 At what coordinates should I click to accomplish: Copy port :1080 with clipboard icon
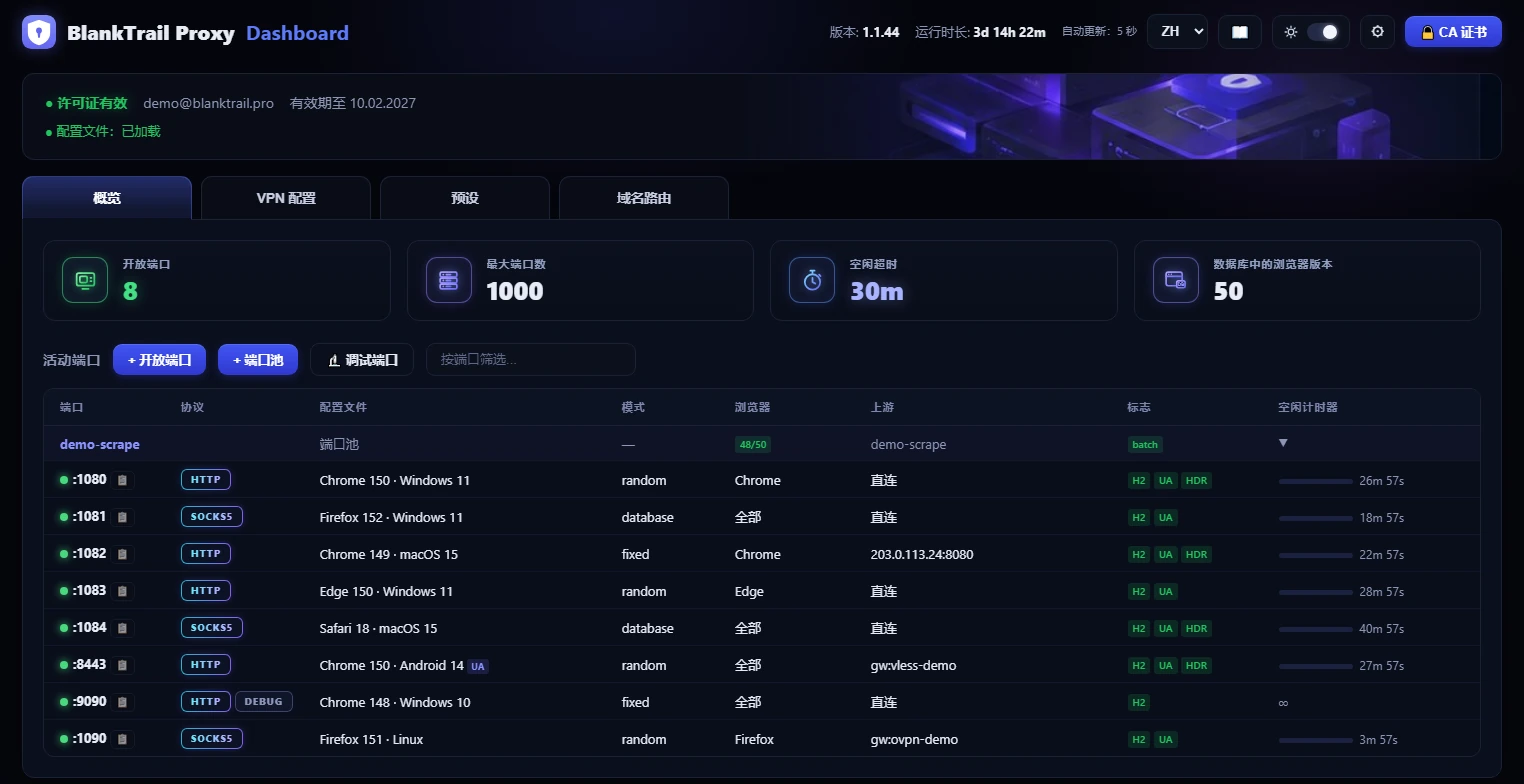click(x=123, y=481)
